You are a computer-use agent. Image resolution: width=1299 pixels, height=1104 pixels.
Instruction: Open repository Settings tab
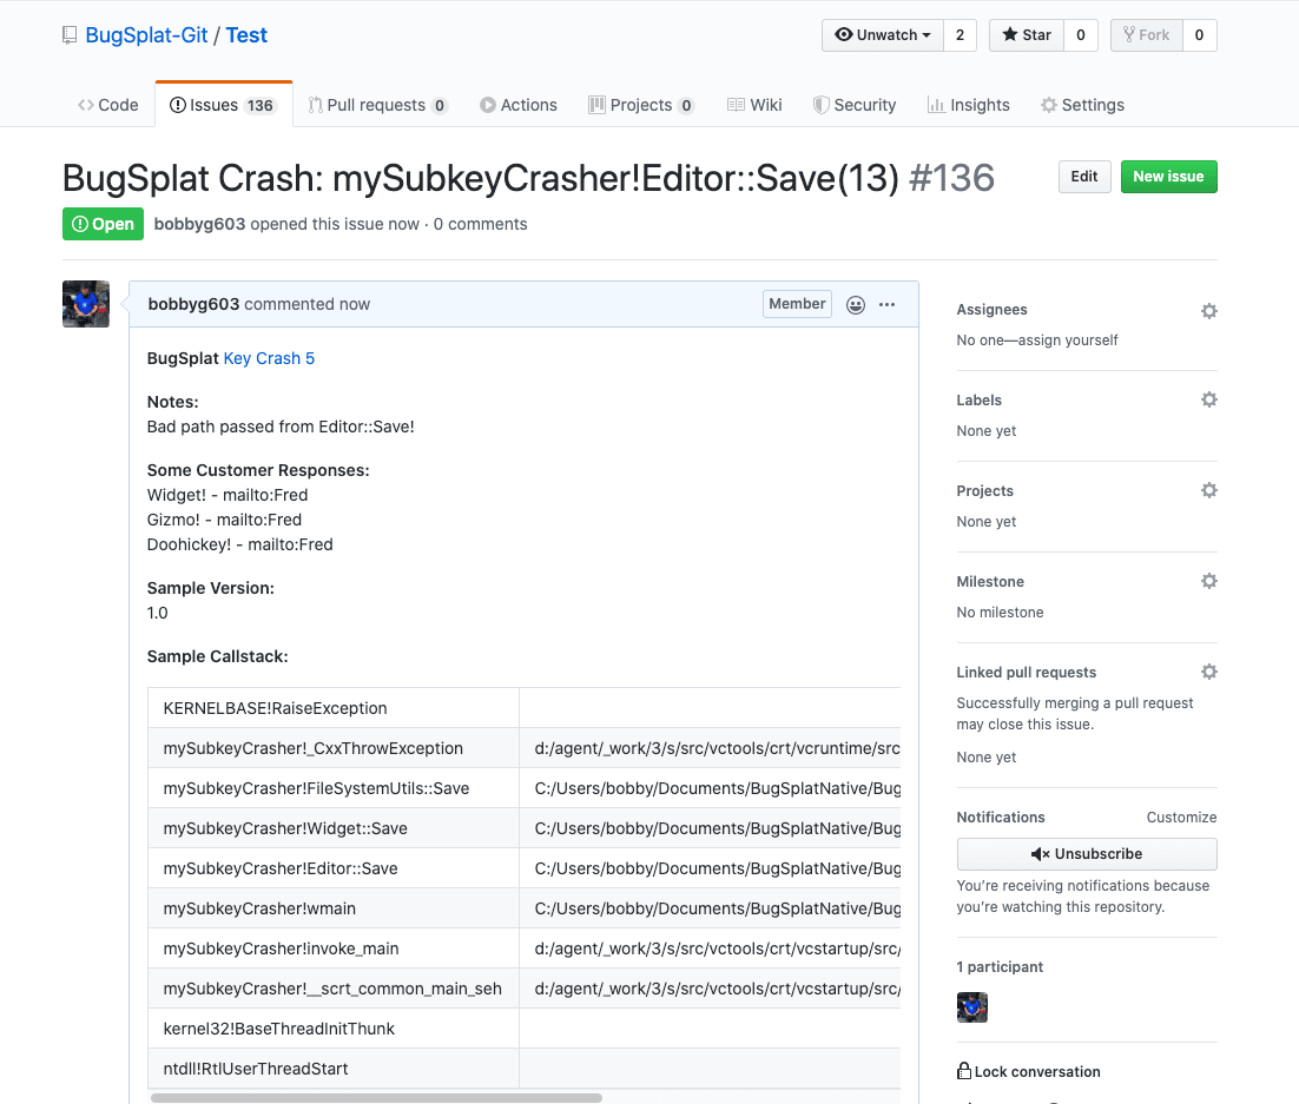(x=1082, y=105)
